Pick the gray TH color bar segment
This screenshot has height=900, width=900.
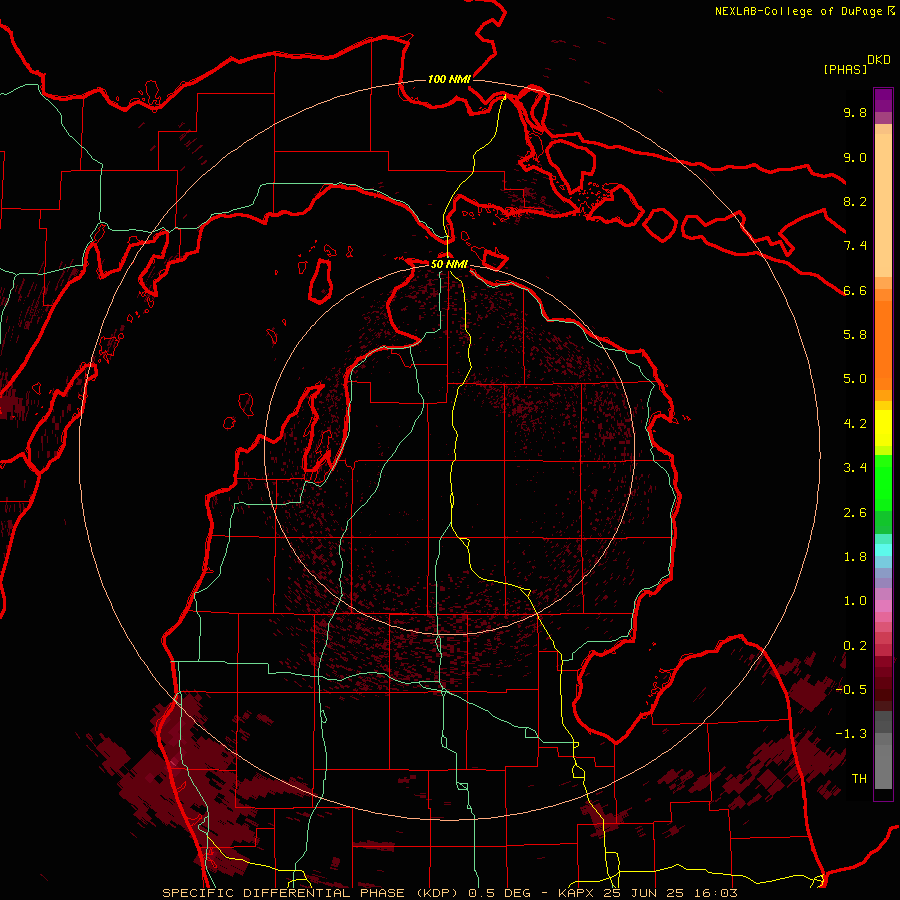(883, 767)
